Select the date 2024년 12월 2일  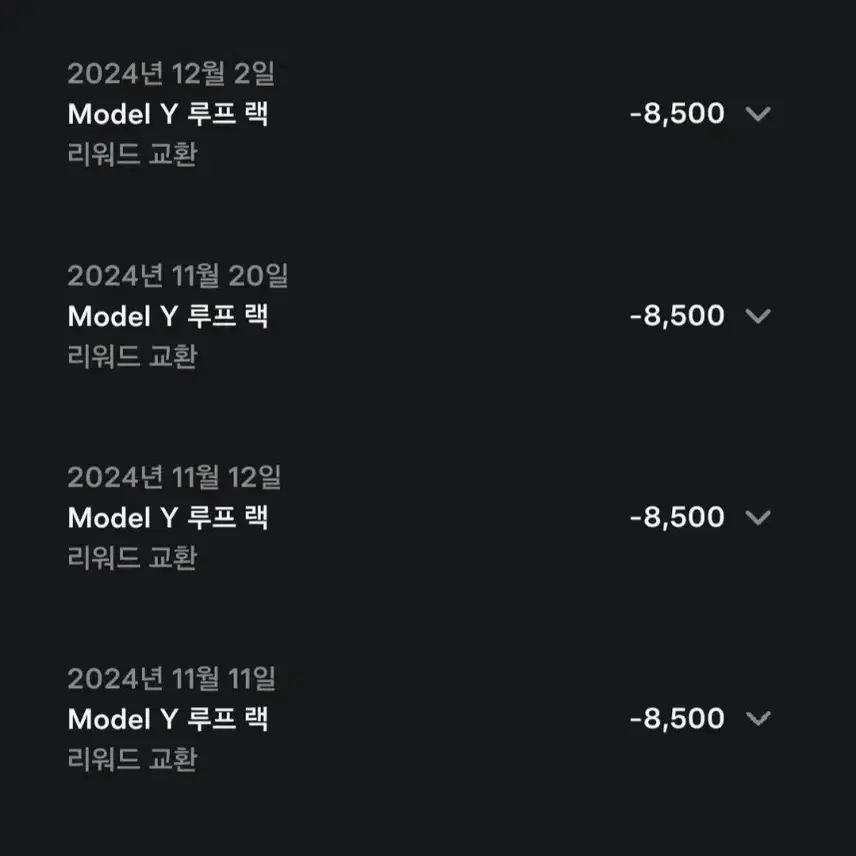tap(171, 74)
